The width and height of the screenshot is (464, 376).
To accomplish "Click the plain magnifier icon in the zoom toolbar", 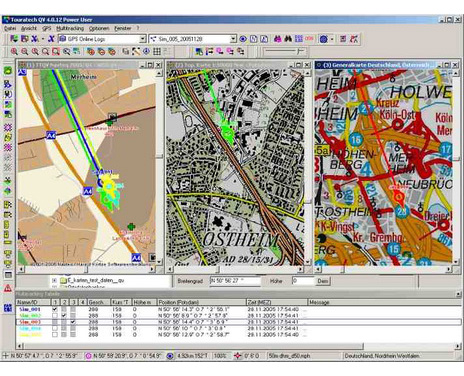I will [x=45, y=51].
